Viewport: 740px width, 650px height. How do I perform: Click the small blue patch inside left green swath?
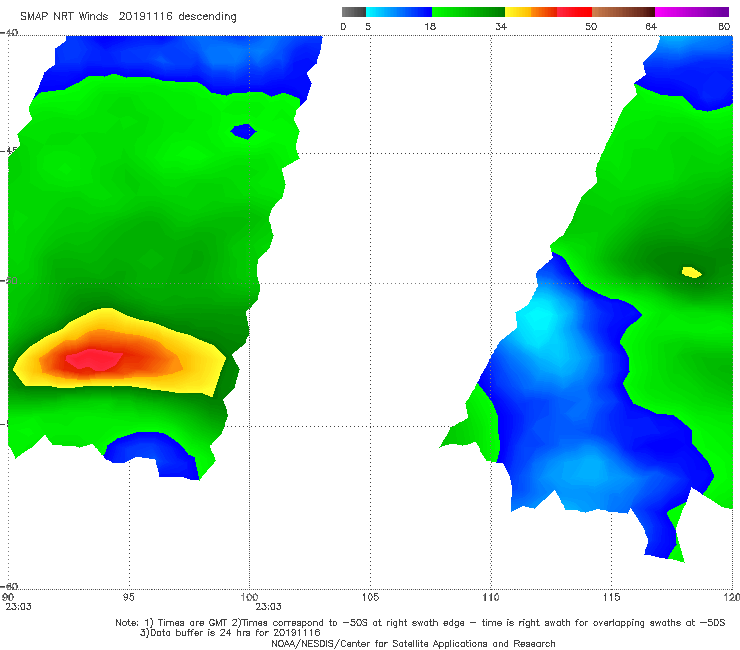click(x=244, y=131)
